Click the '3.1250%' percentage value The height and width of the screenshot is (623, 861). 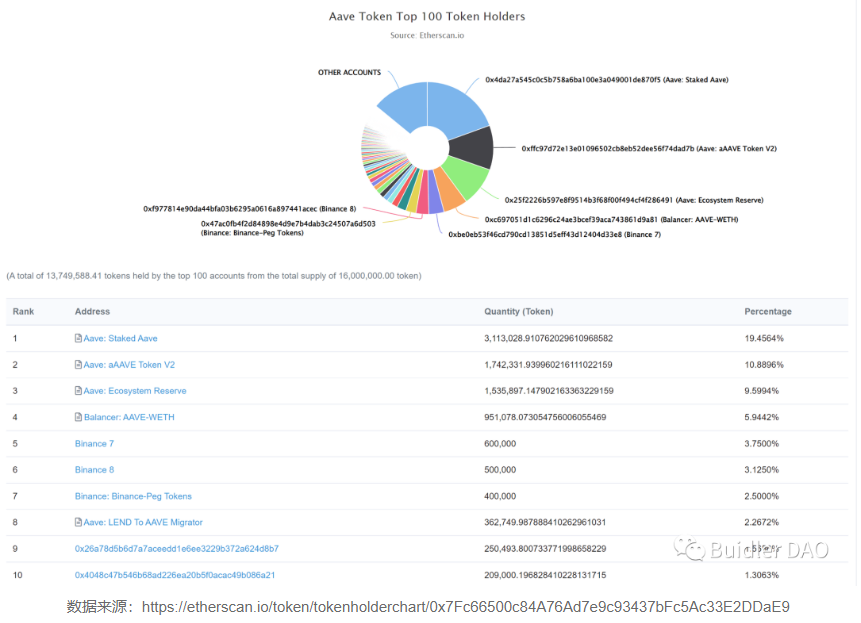pos(762,470)
